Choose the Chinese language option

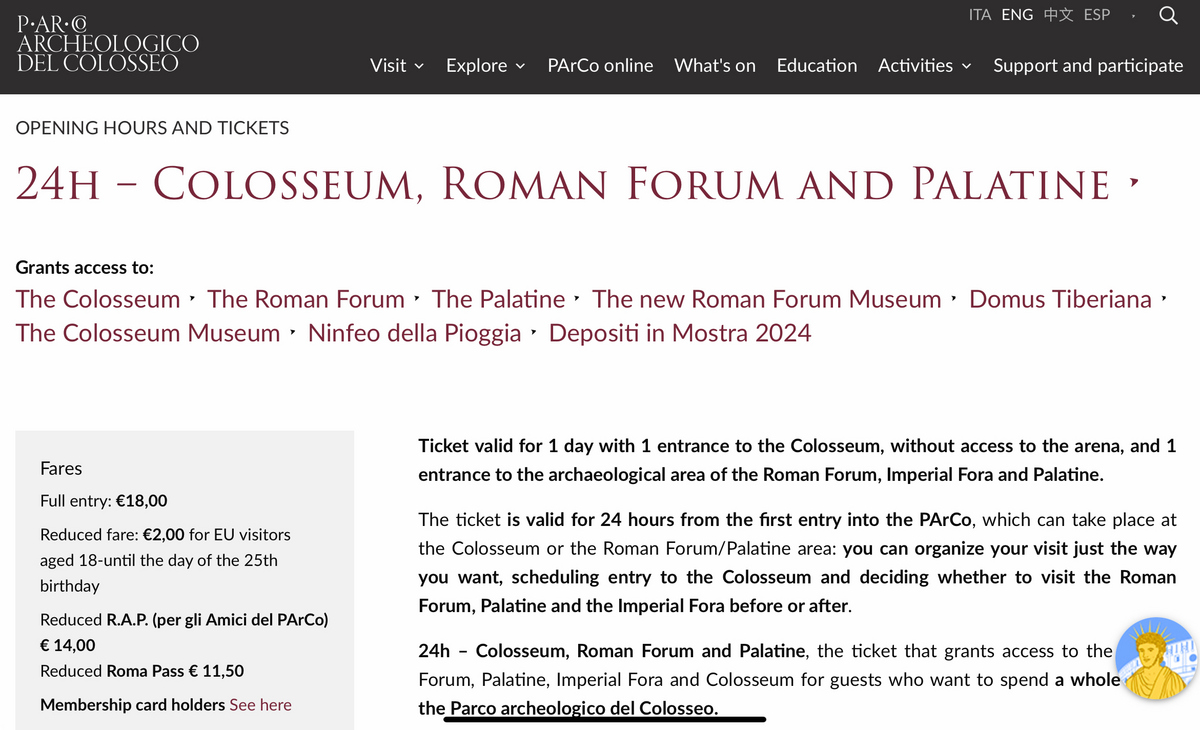click(1058, 15)
